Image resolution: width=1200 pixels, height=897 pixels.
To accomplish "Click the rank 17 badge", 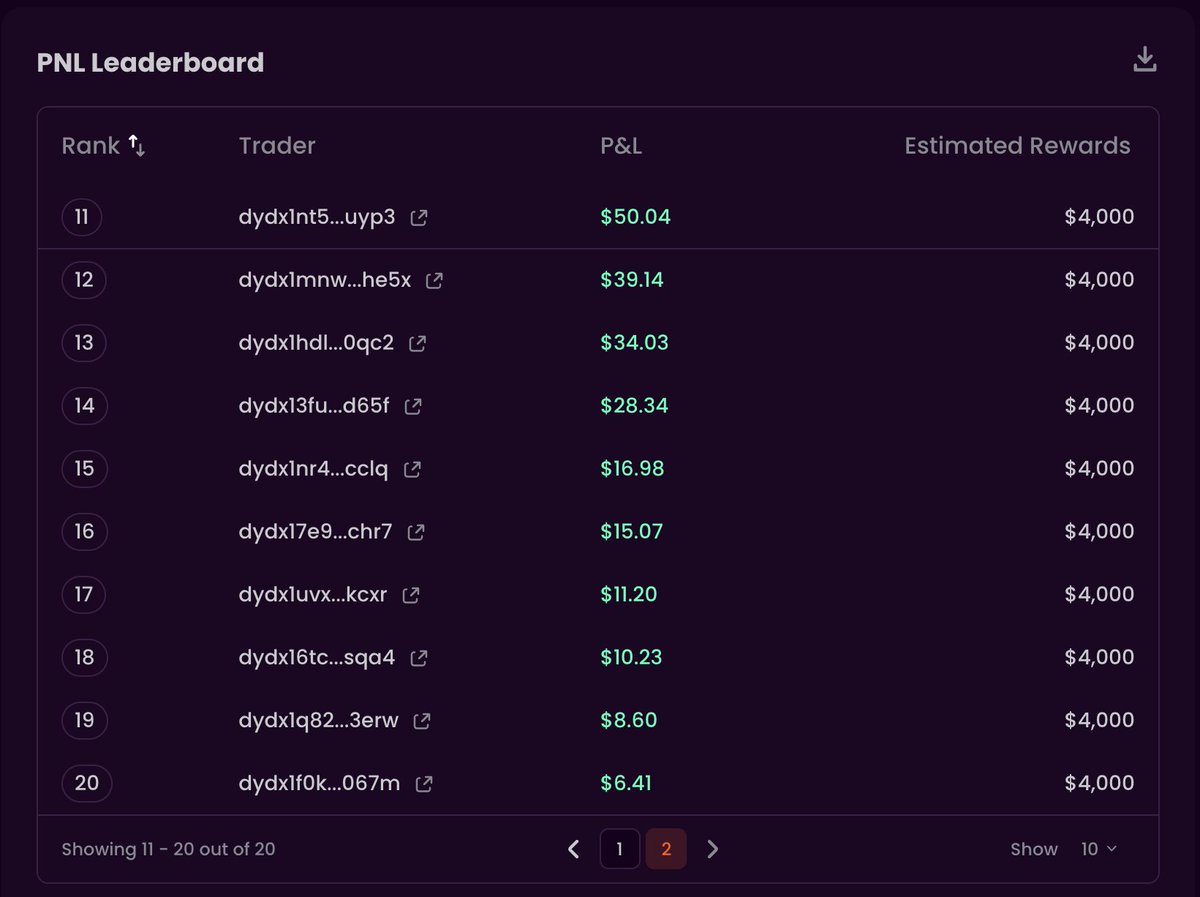I will 83,595.
